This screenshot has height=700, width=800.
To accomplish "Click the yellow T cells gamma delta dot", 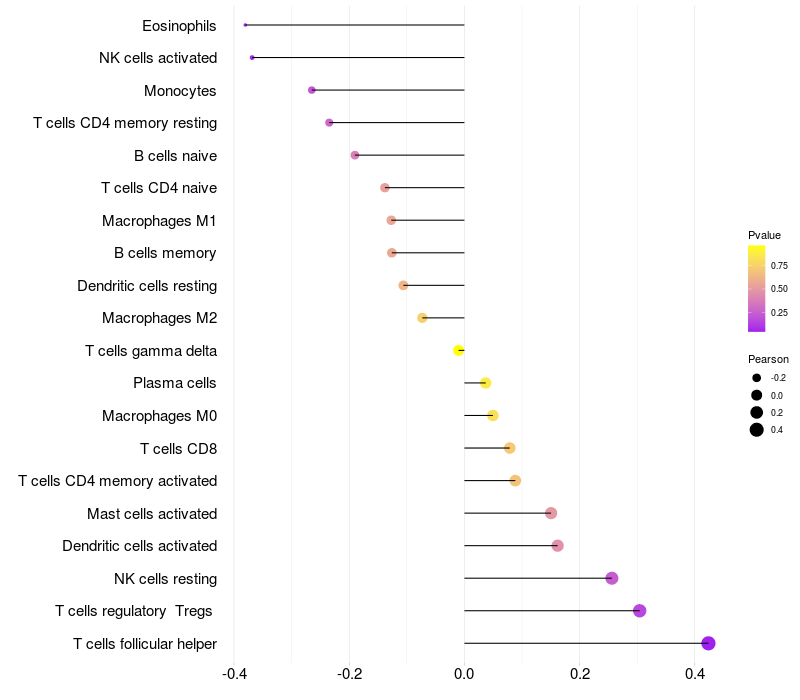I will [x=459, y=351].
